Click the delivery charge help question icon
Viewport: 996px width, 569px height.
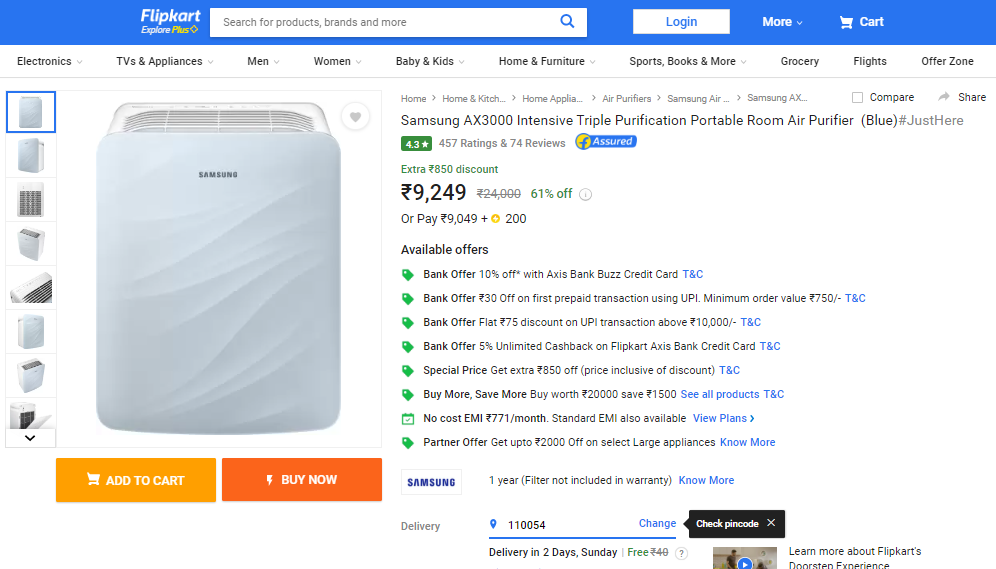pyautogui.click(x=681, y=553)
